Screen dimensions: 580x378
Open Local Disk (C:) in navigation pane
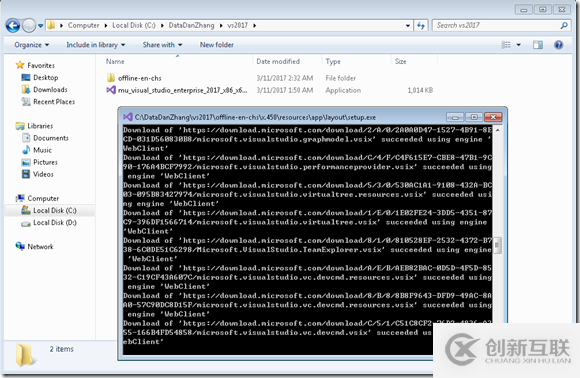pyautogui.click(x=55, y=210)
